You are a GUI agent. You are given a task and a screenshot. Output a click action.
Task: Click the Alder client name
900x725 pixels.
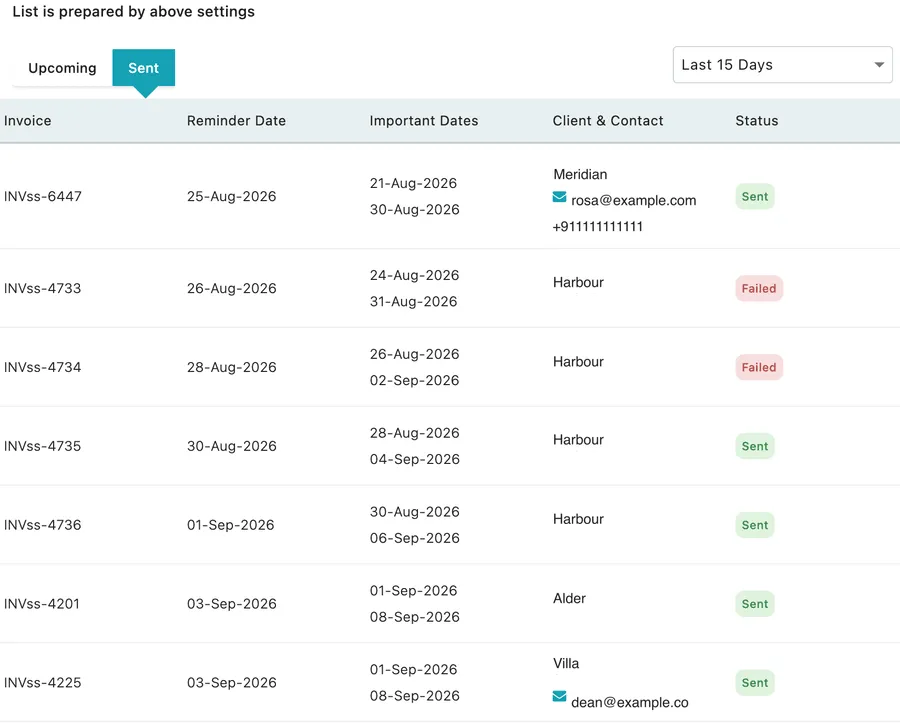pos(569,598)
